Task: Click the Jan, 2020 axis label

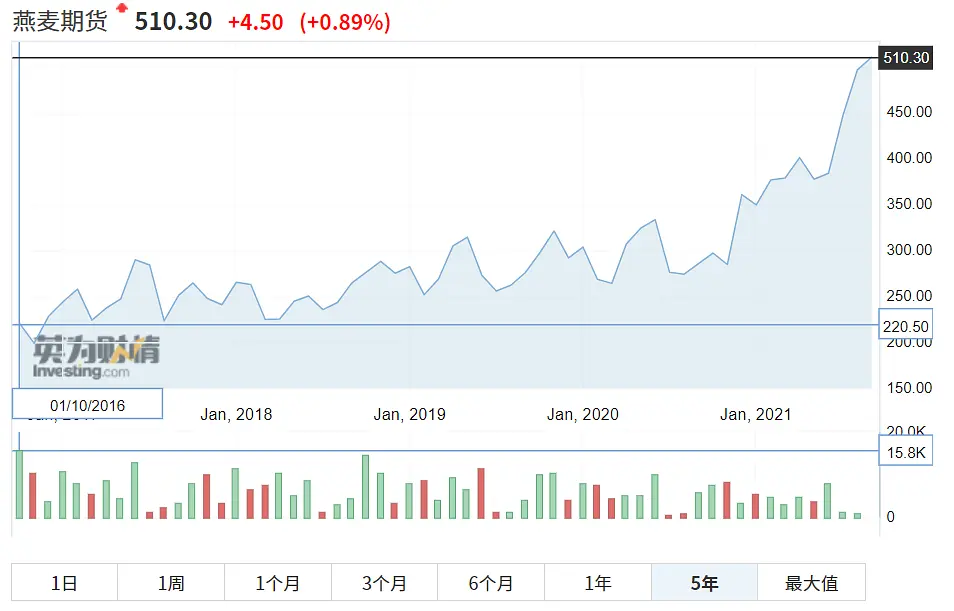Action: tap(582, 414)
